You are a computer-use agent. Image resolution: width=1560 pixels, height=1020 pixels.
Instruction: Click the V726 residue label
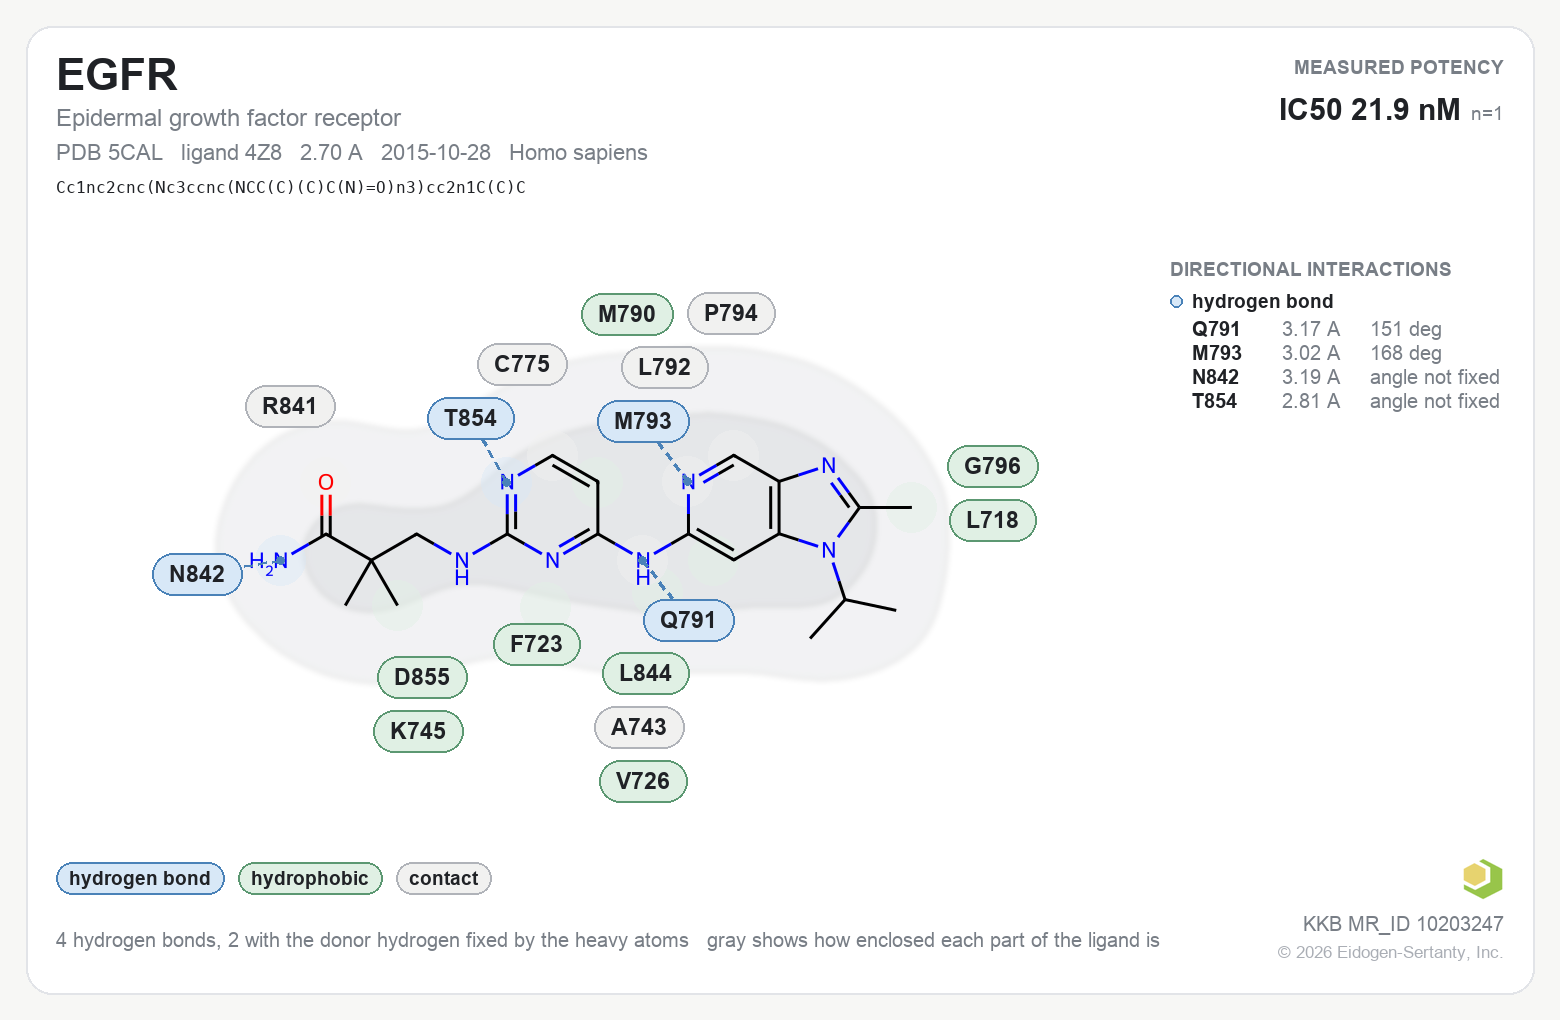coord(643,781)
